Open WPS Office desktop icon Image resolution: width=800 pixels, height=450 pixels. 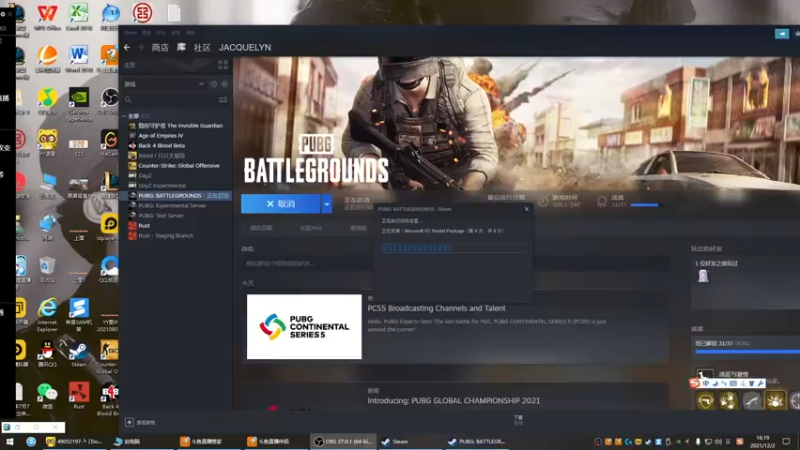click(47, 17)
